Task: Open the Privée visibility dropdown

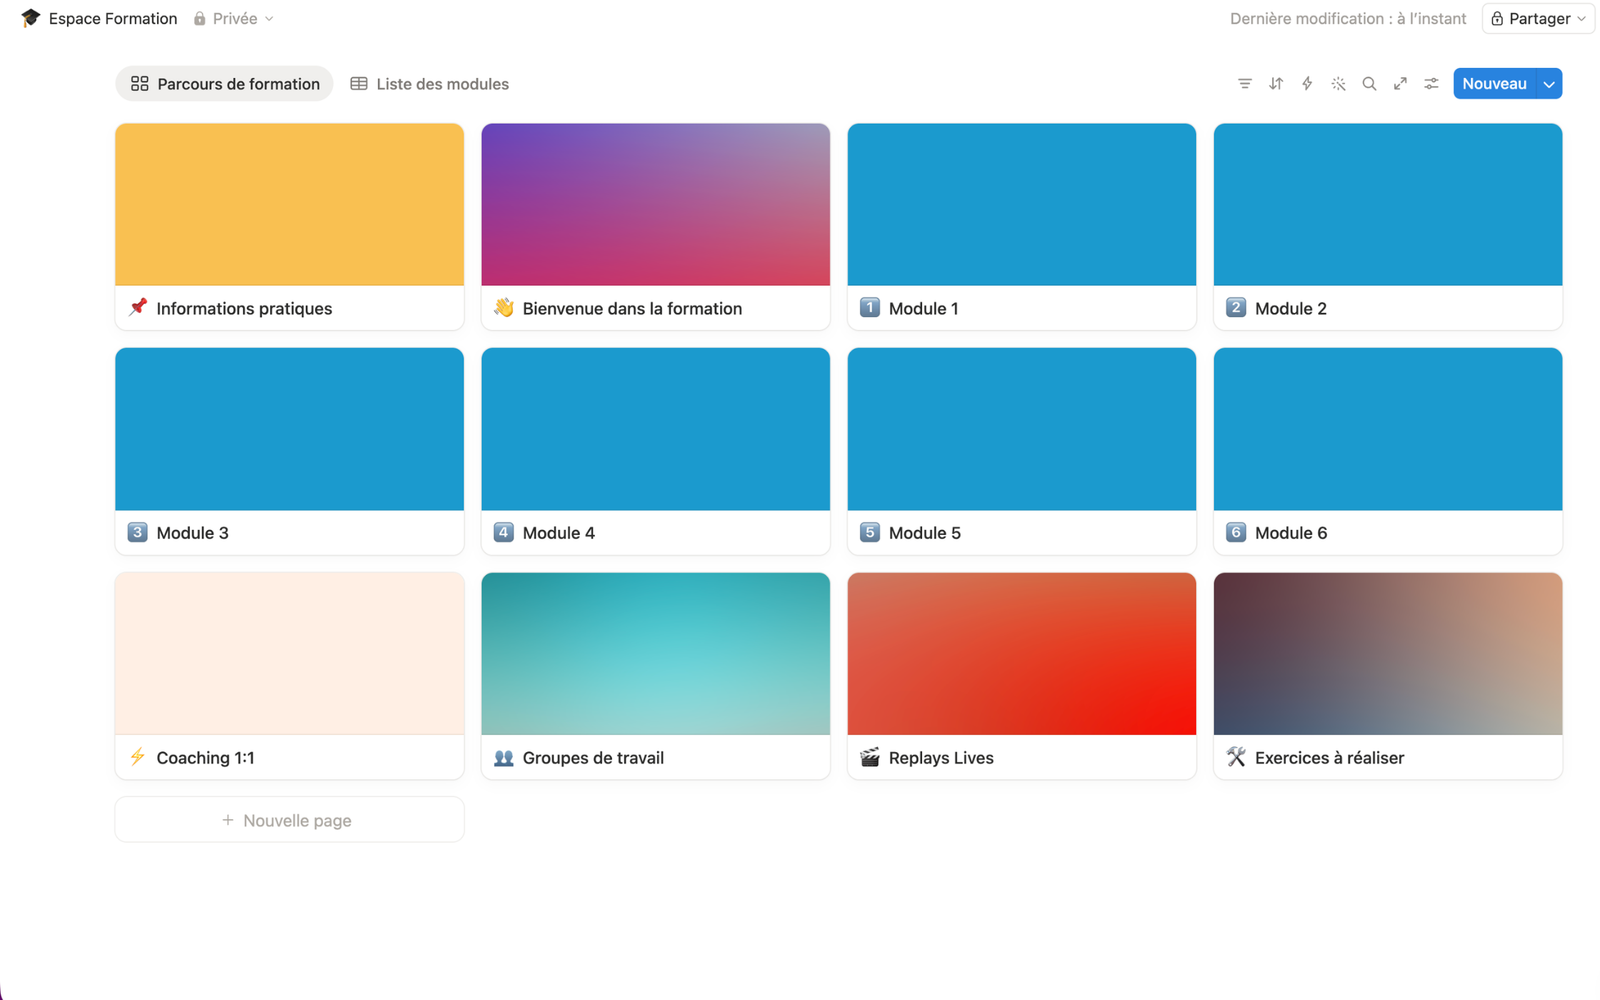Action: point(234,19)
